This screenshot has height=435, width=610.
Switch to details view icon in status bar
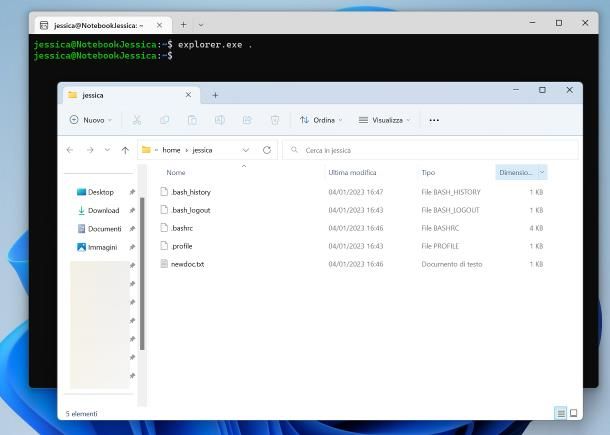561,413
